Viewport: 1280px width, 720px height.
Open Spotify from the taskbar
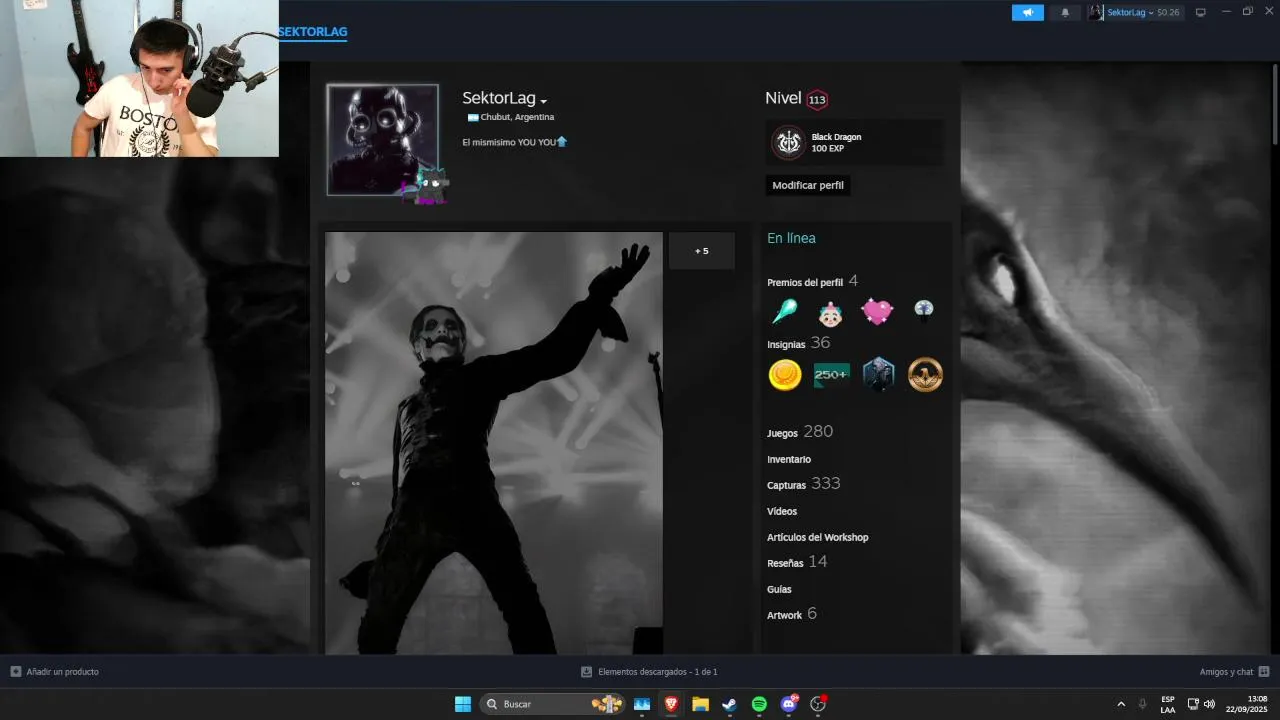tap(759, 704)
